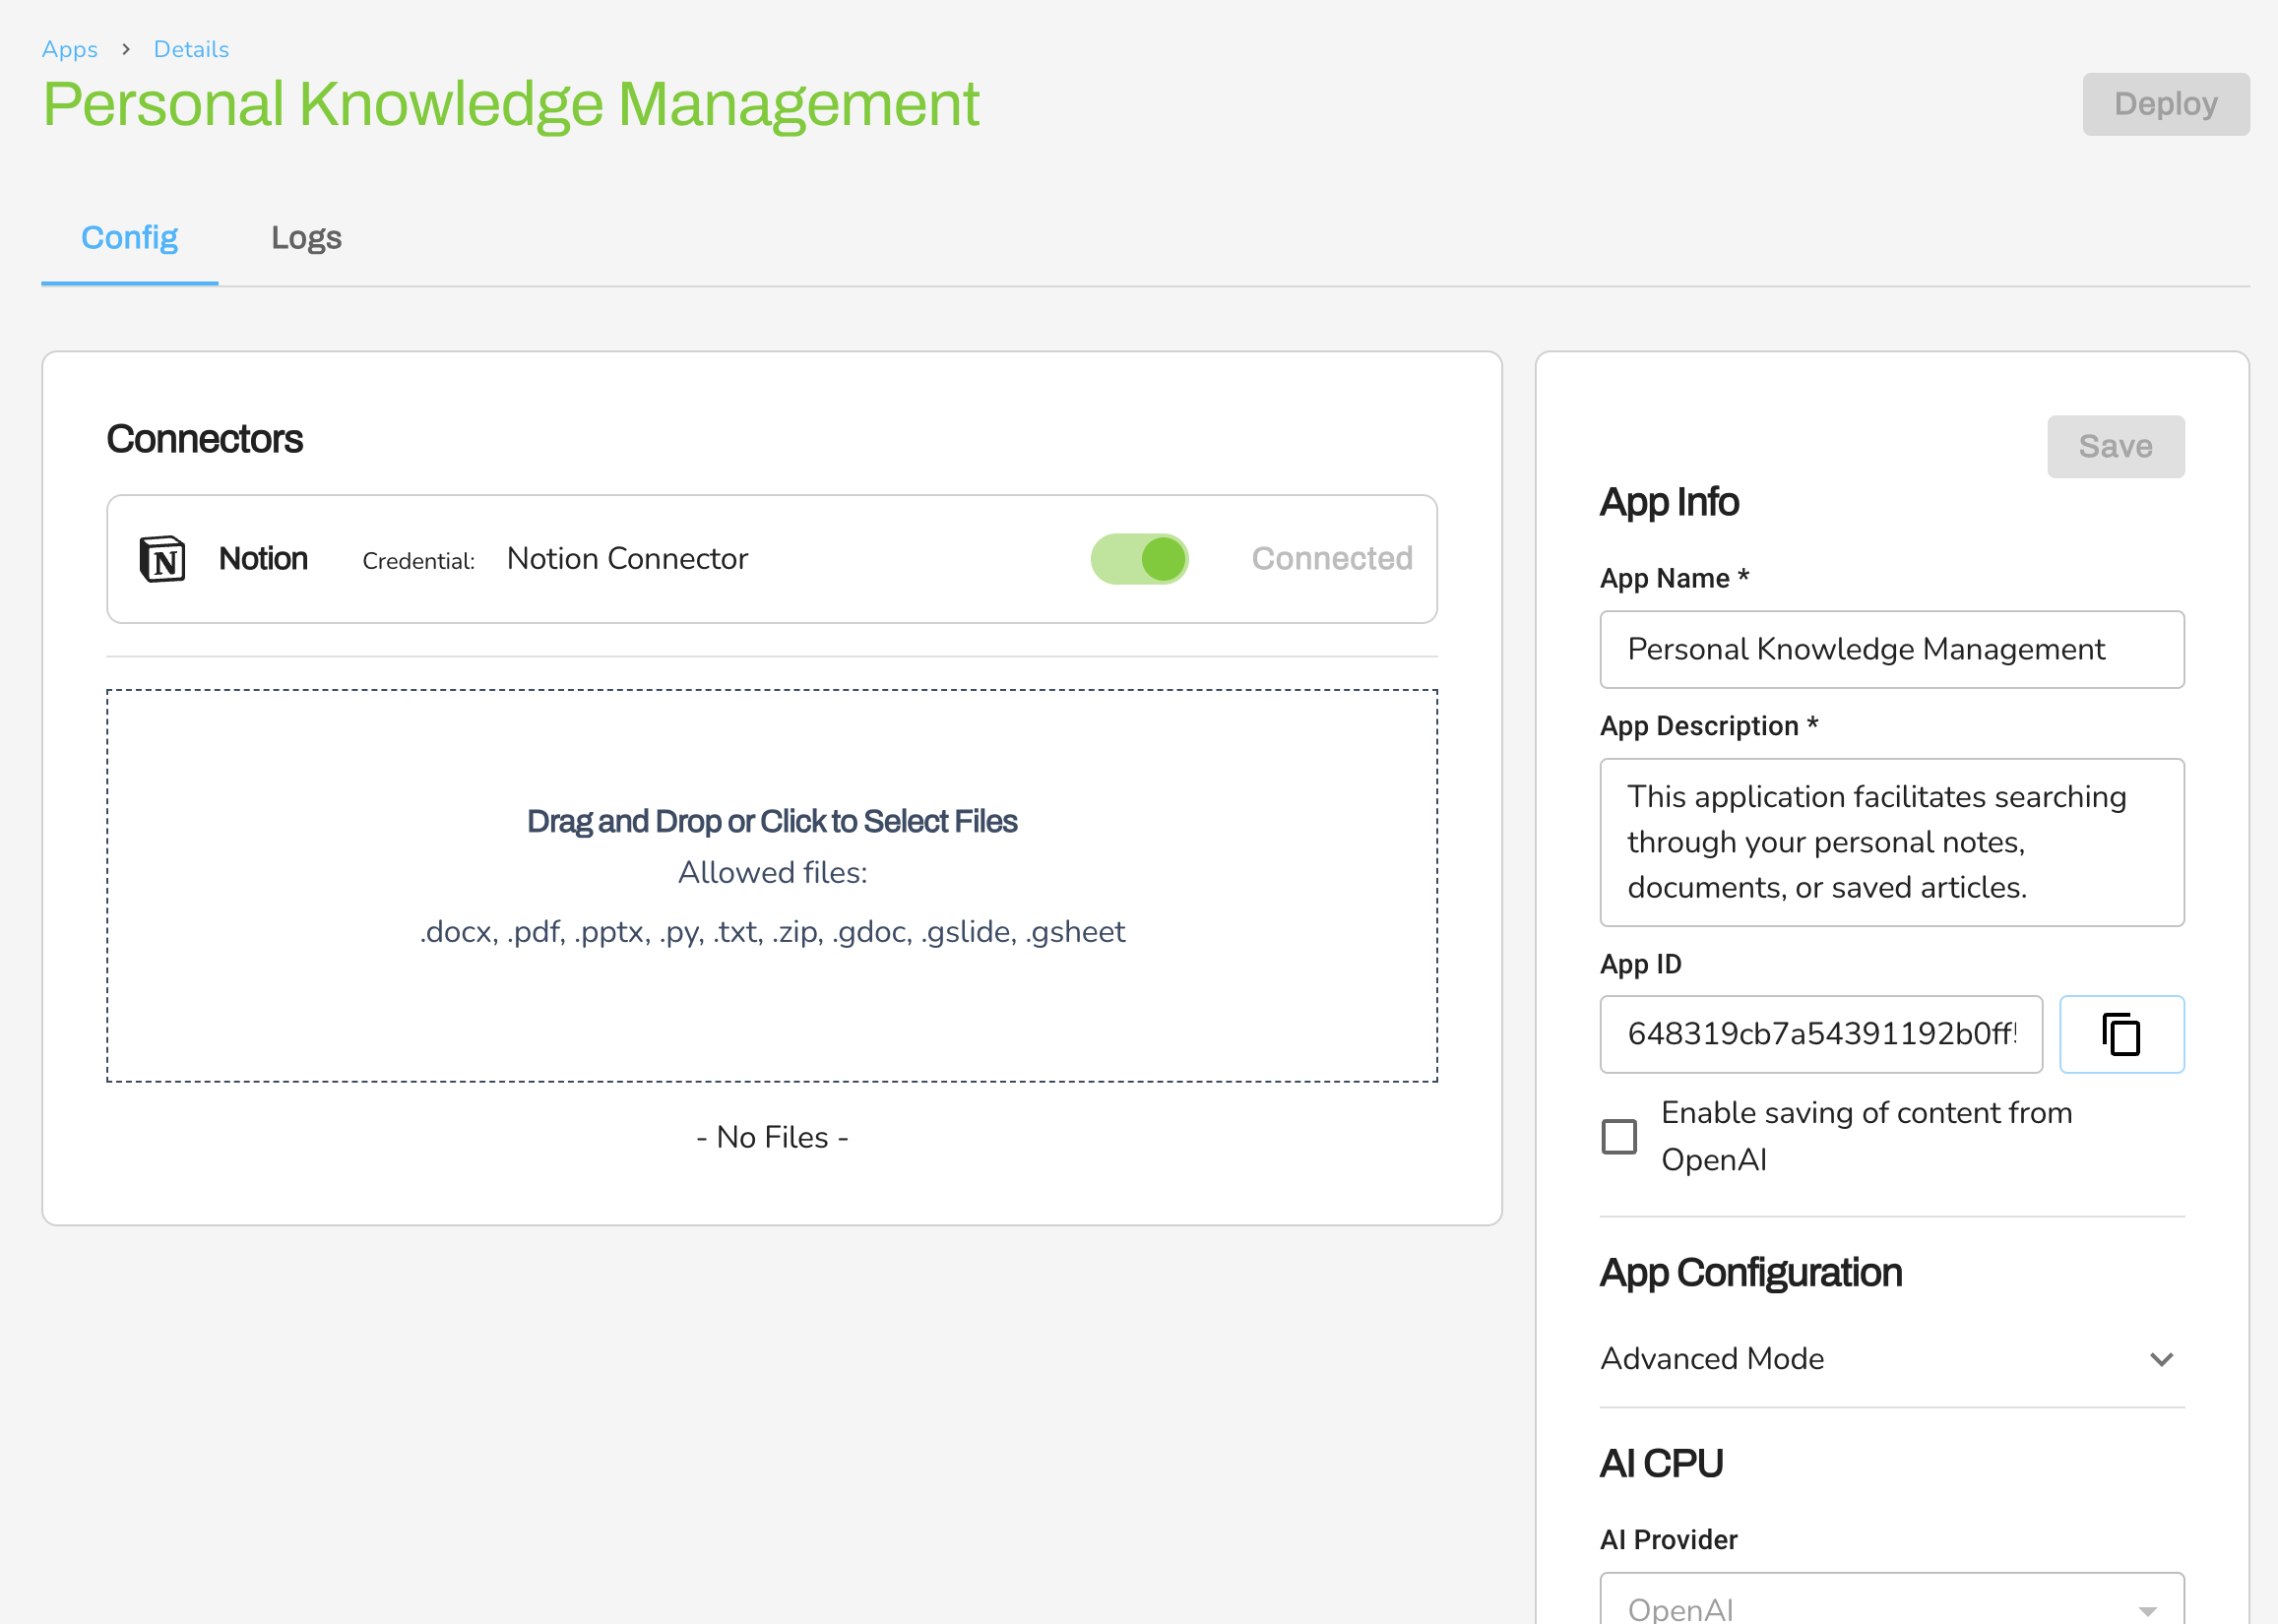Click the Advanced Mode chevron arrow
The height and width of the screenshot is (1624, 2278).
(x=2161, y=1360)
